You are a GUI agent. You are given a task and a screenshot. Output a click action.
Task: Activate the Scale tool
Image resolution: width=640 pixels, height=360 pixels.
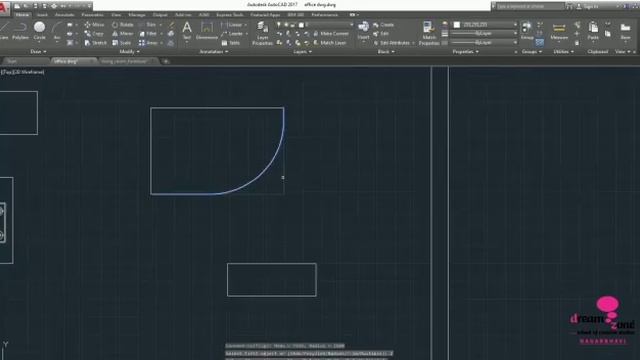[122, 43]
